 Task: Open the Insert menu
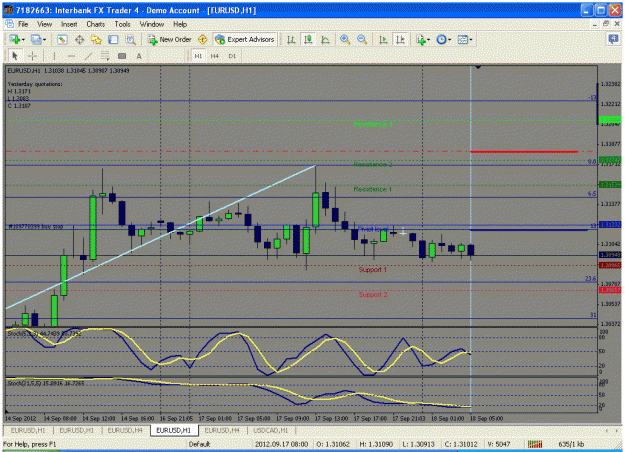point(69,24)
